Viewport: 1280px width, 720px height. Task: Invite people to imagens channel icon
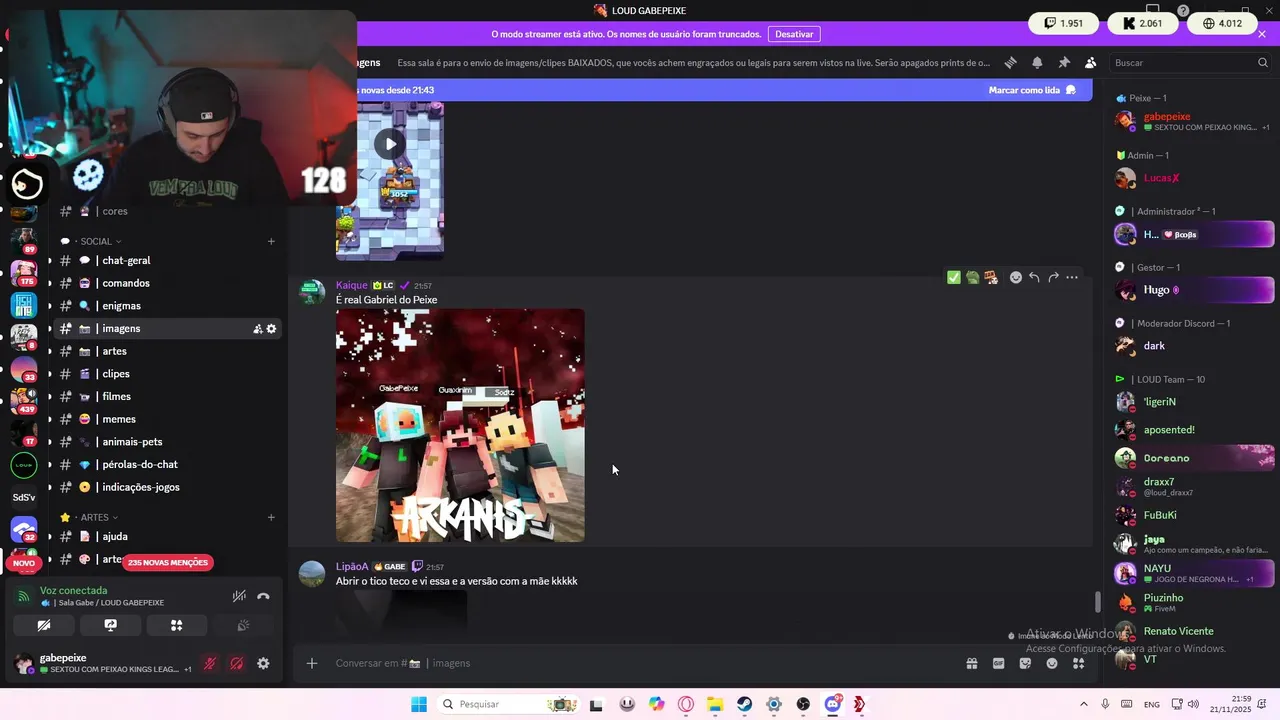pyautogui.click(x=257, y=329)
